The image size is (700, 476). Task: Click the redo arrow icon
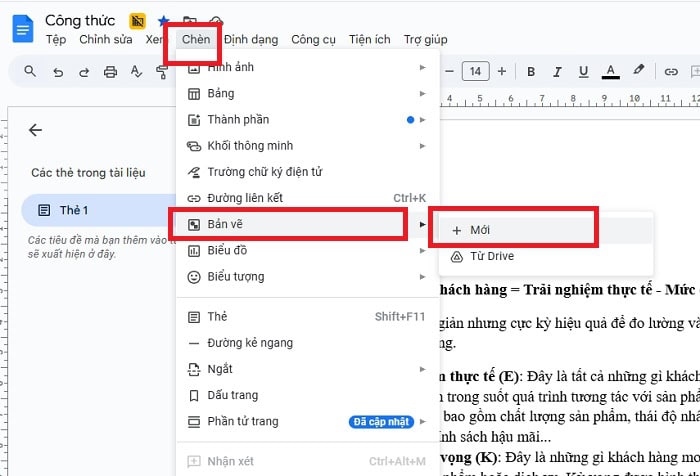pos(84,72)
